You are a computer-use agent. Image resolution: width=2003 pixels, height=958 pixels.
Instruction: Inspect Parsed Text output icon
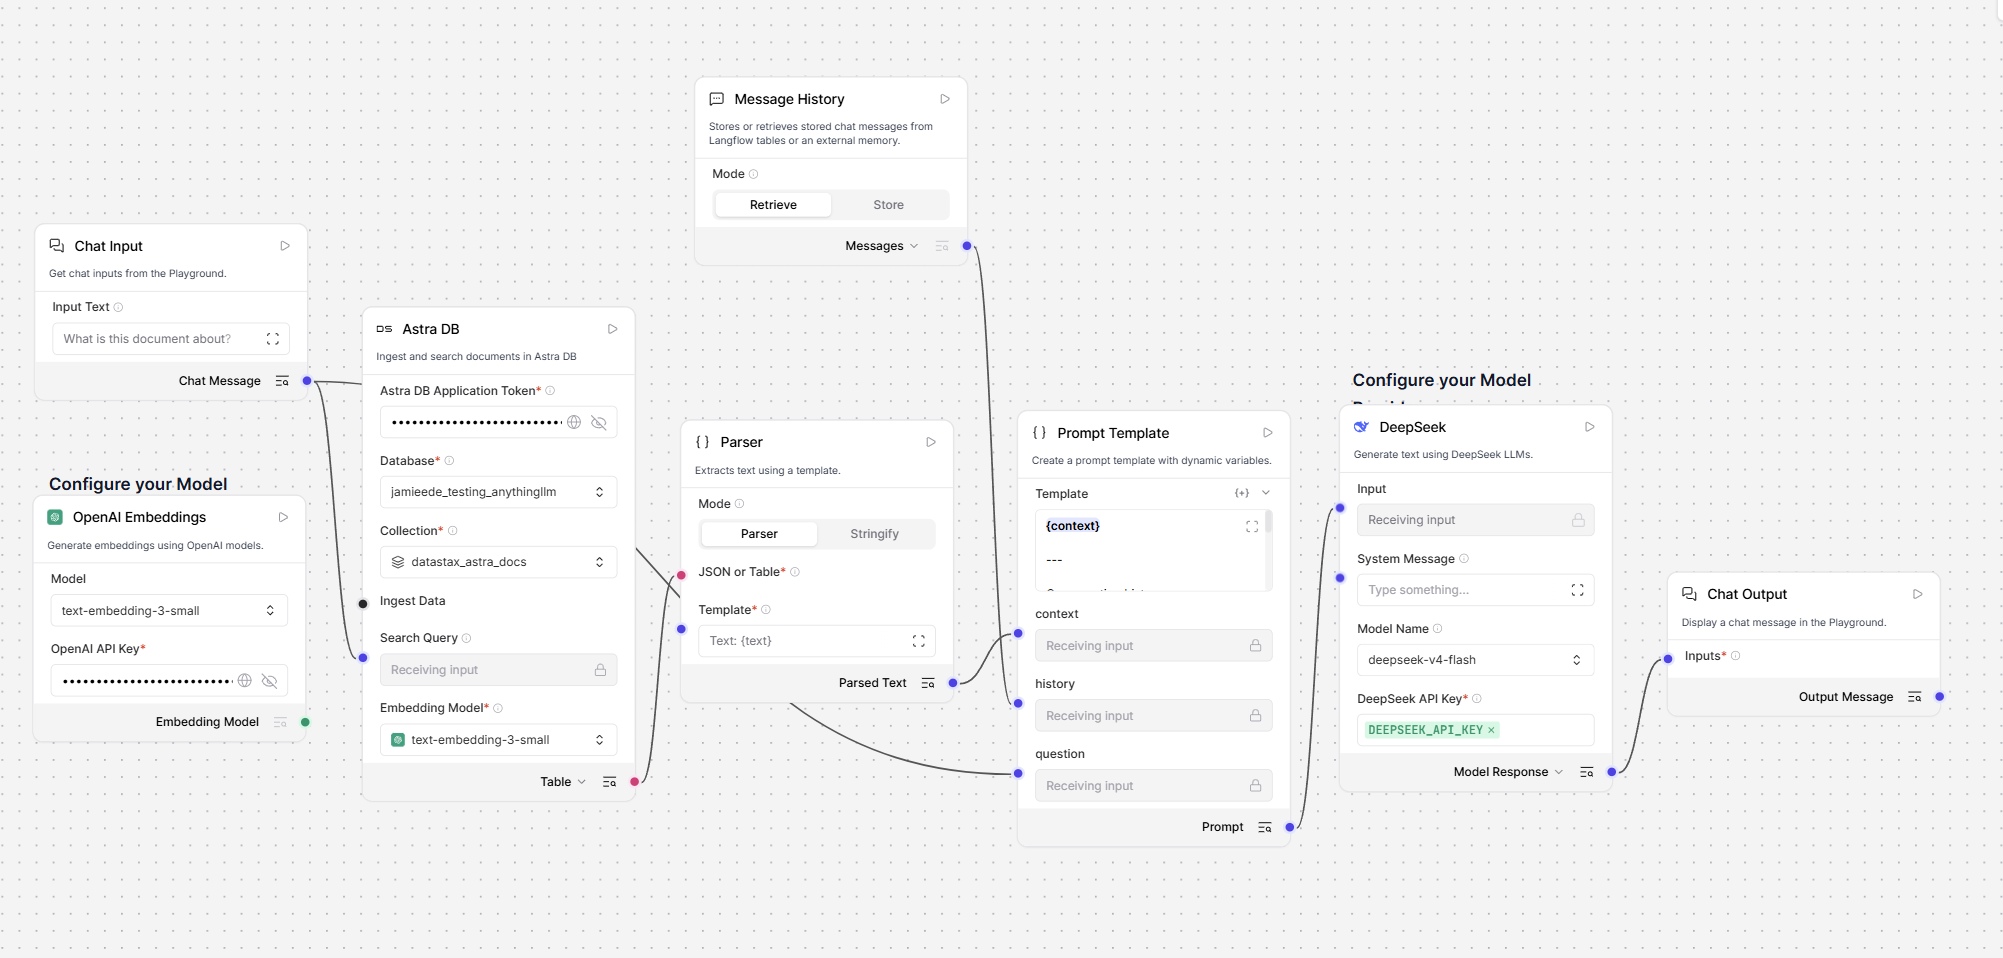pos(928,683)
